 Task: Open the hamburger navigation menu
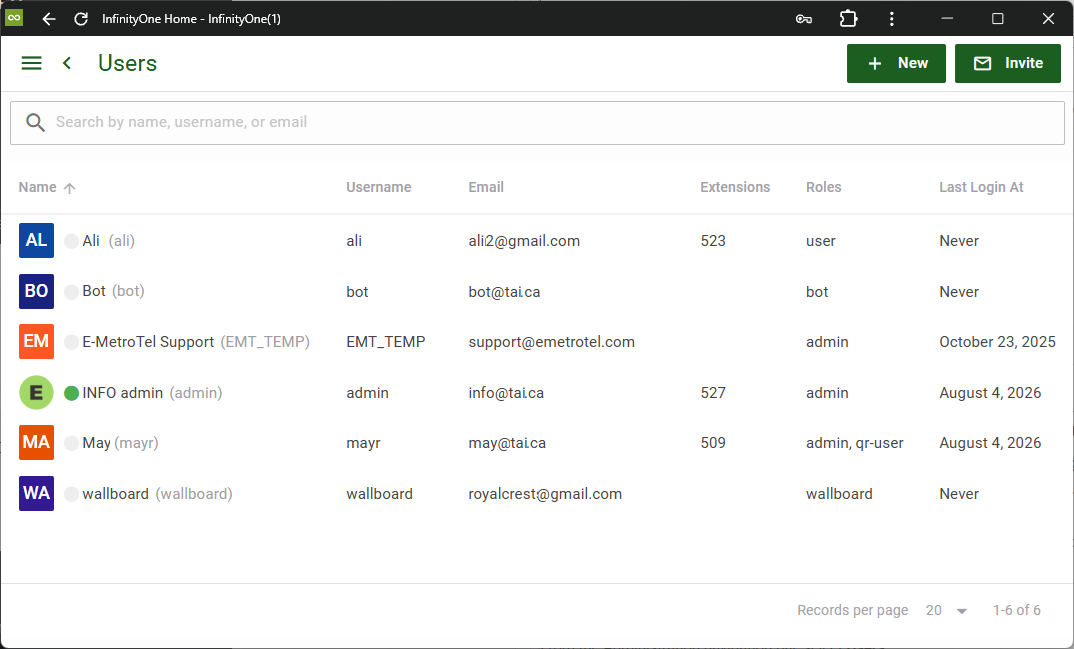(32, 63)
